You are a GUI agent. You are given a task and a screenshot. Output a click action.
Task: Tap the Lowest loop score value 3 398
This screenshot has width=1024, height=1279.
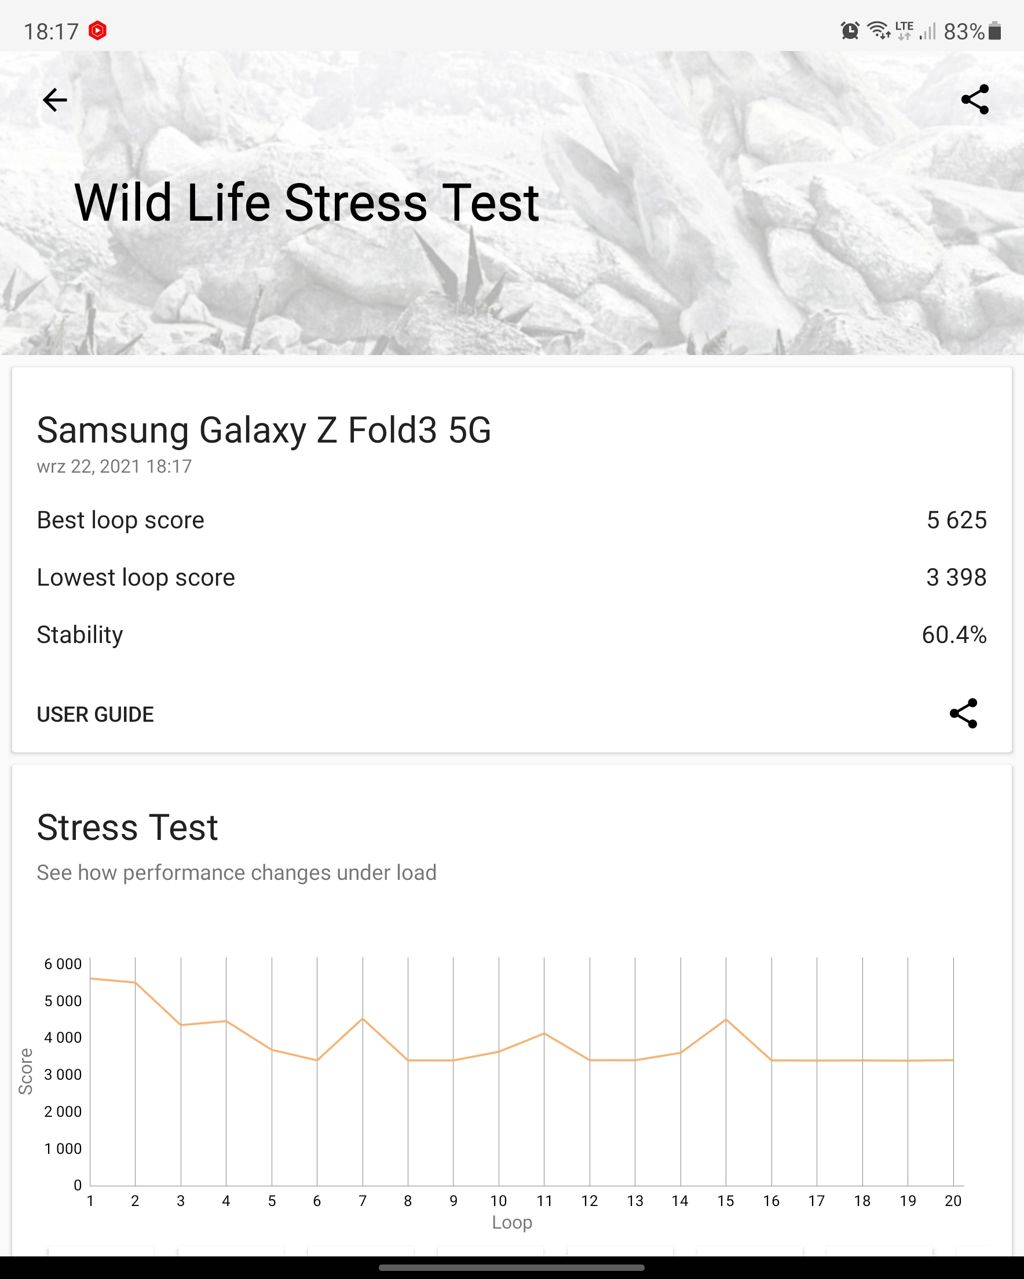pos(956,577)
